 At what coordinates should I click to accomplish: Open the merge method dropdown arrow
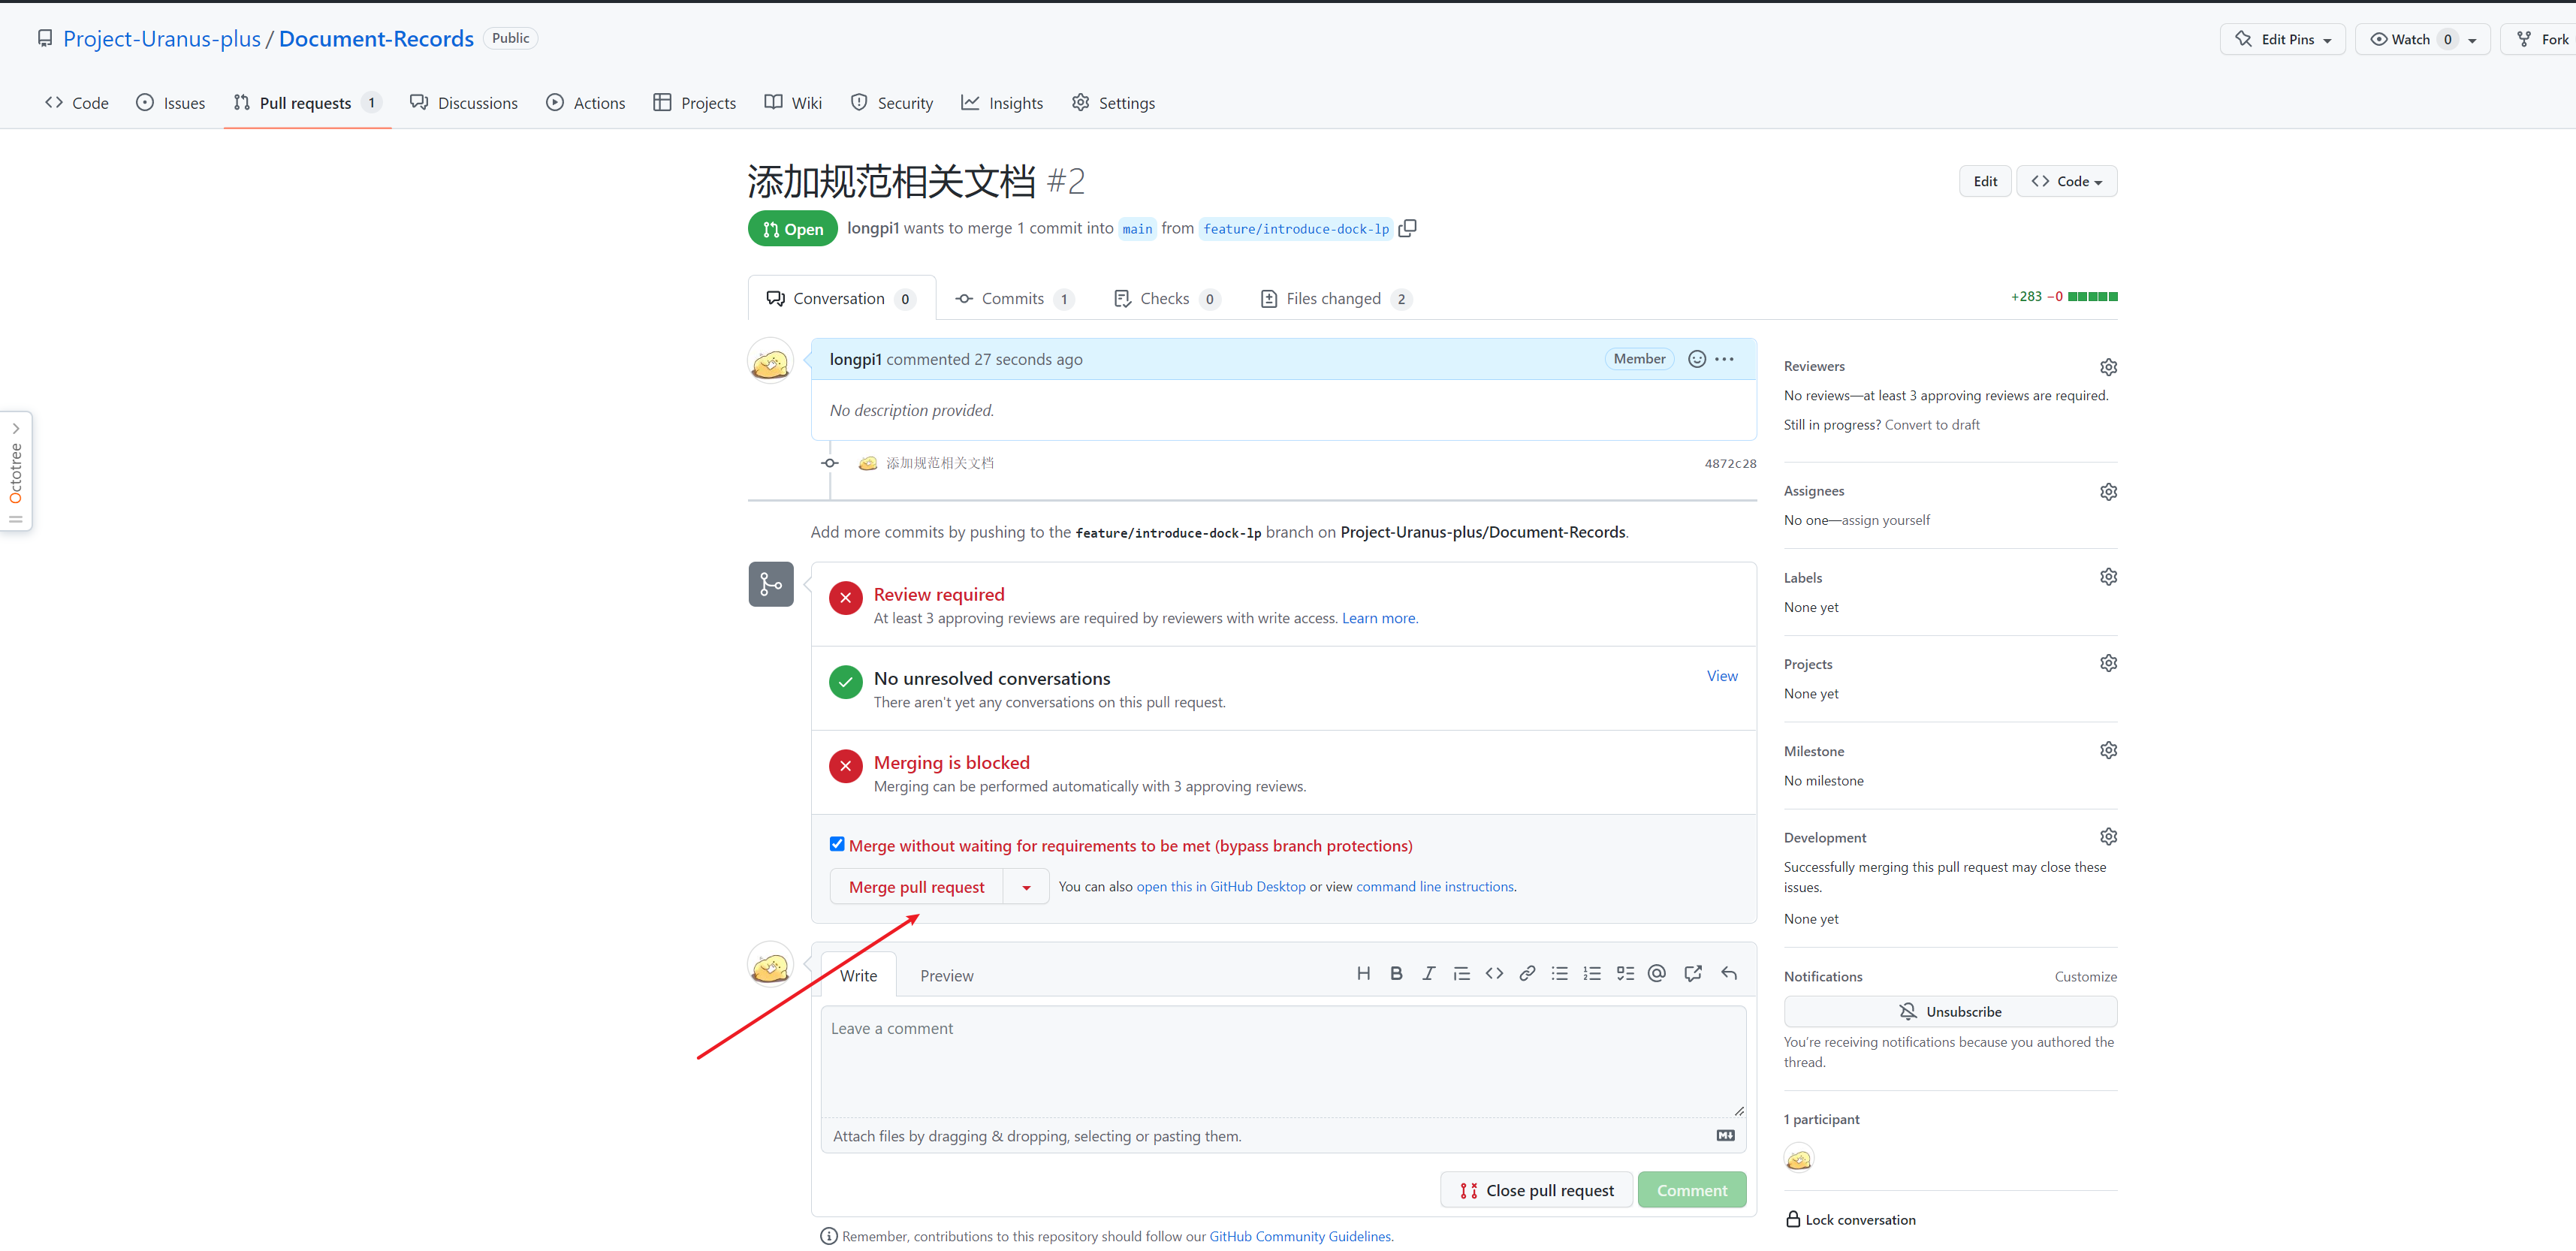tap(1026, 887)
